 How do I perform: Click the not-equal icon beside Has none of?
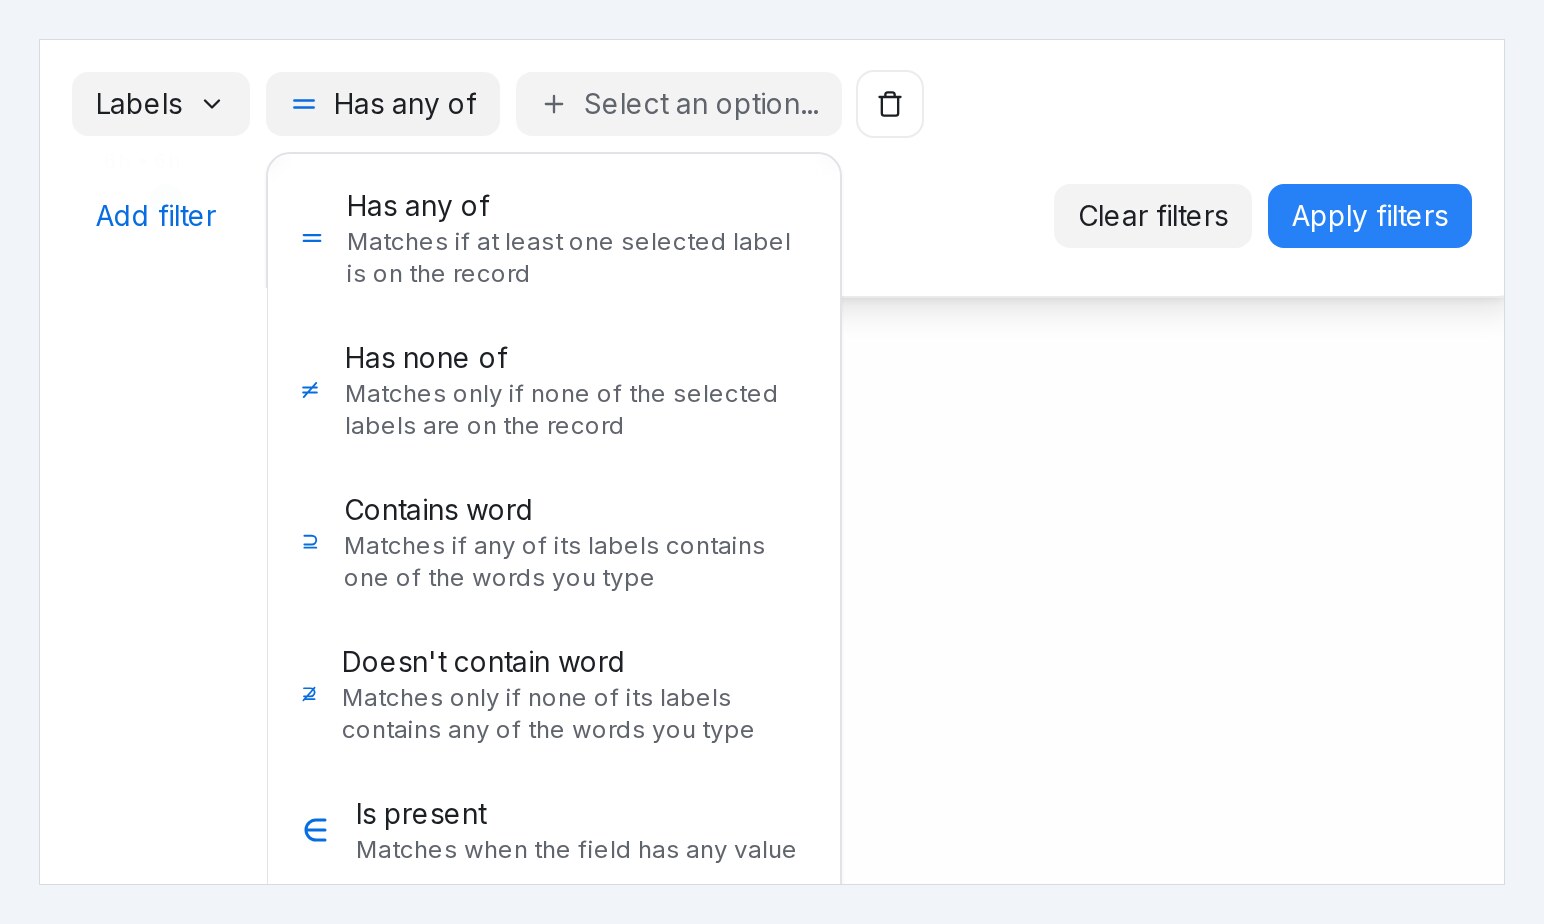(310, 391)
